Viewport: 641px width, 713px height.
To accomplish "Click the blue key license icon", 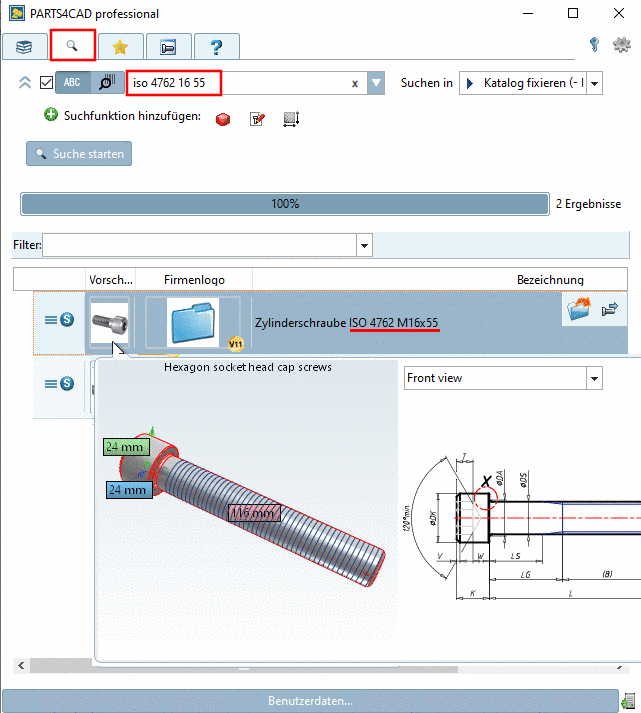I will (594, 45).
